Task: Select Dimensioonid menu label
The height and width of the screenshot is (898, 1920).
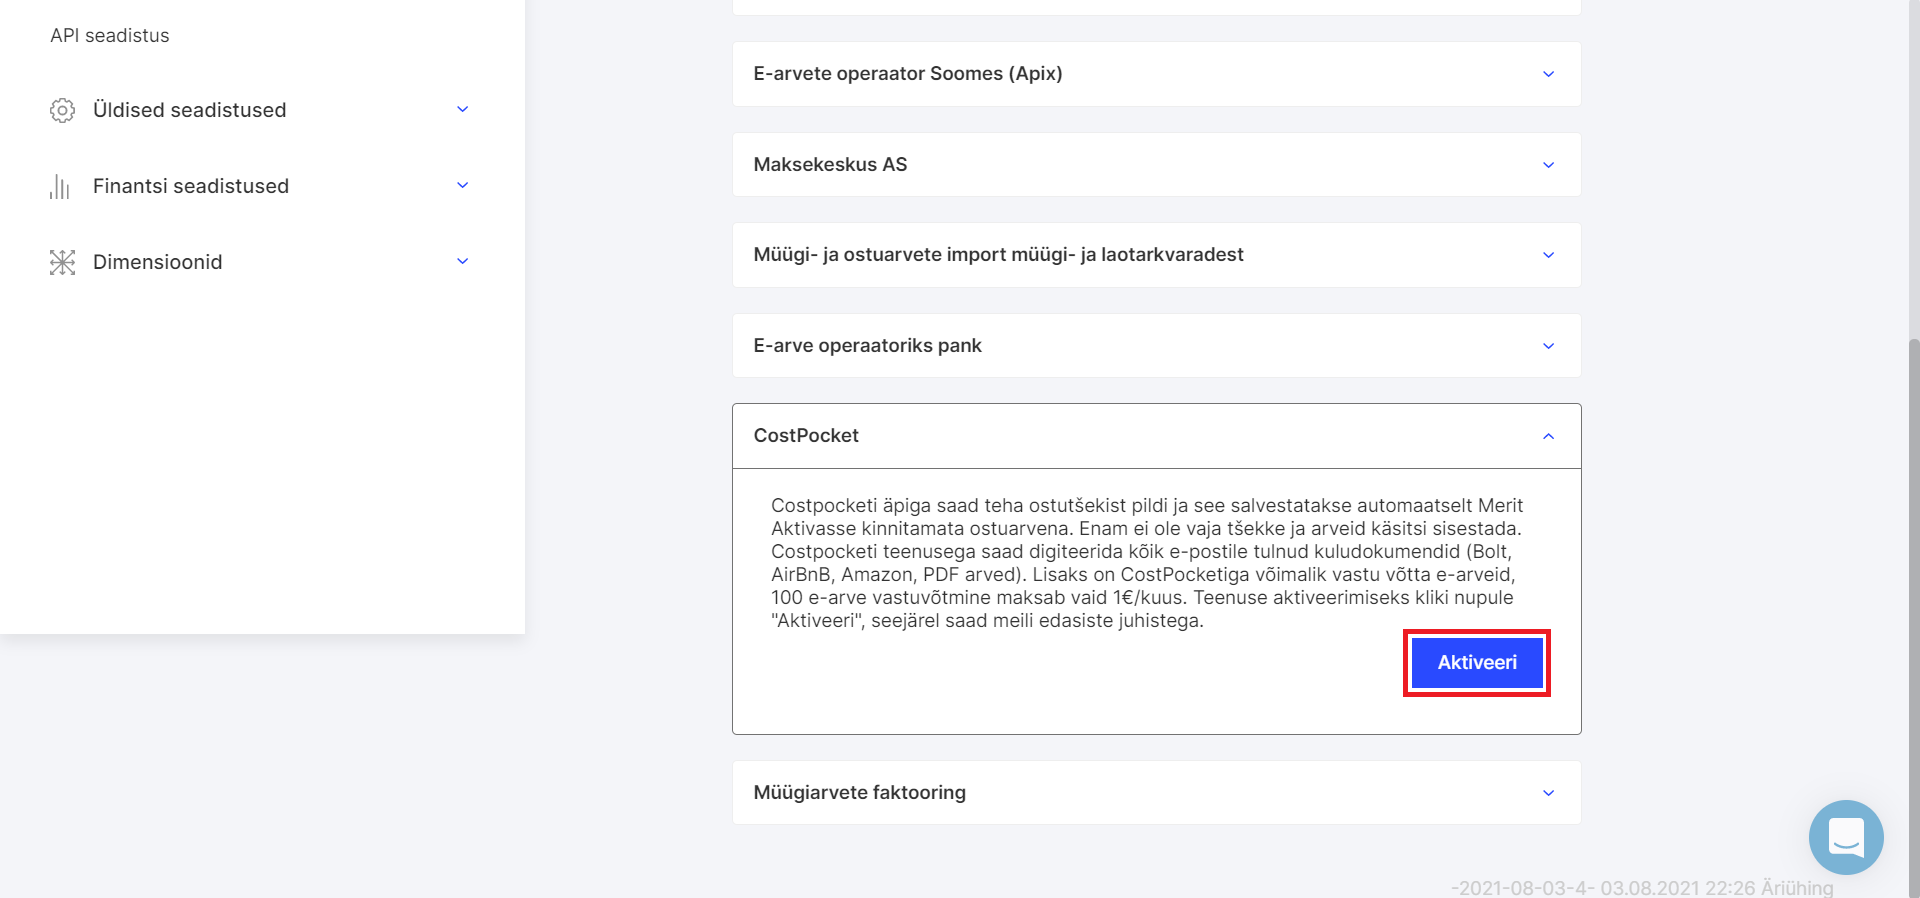Action: coord(158,262)
